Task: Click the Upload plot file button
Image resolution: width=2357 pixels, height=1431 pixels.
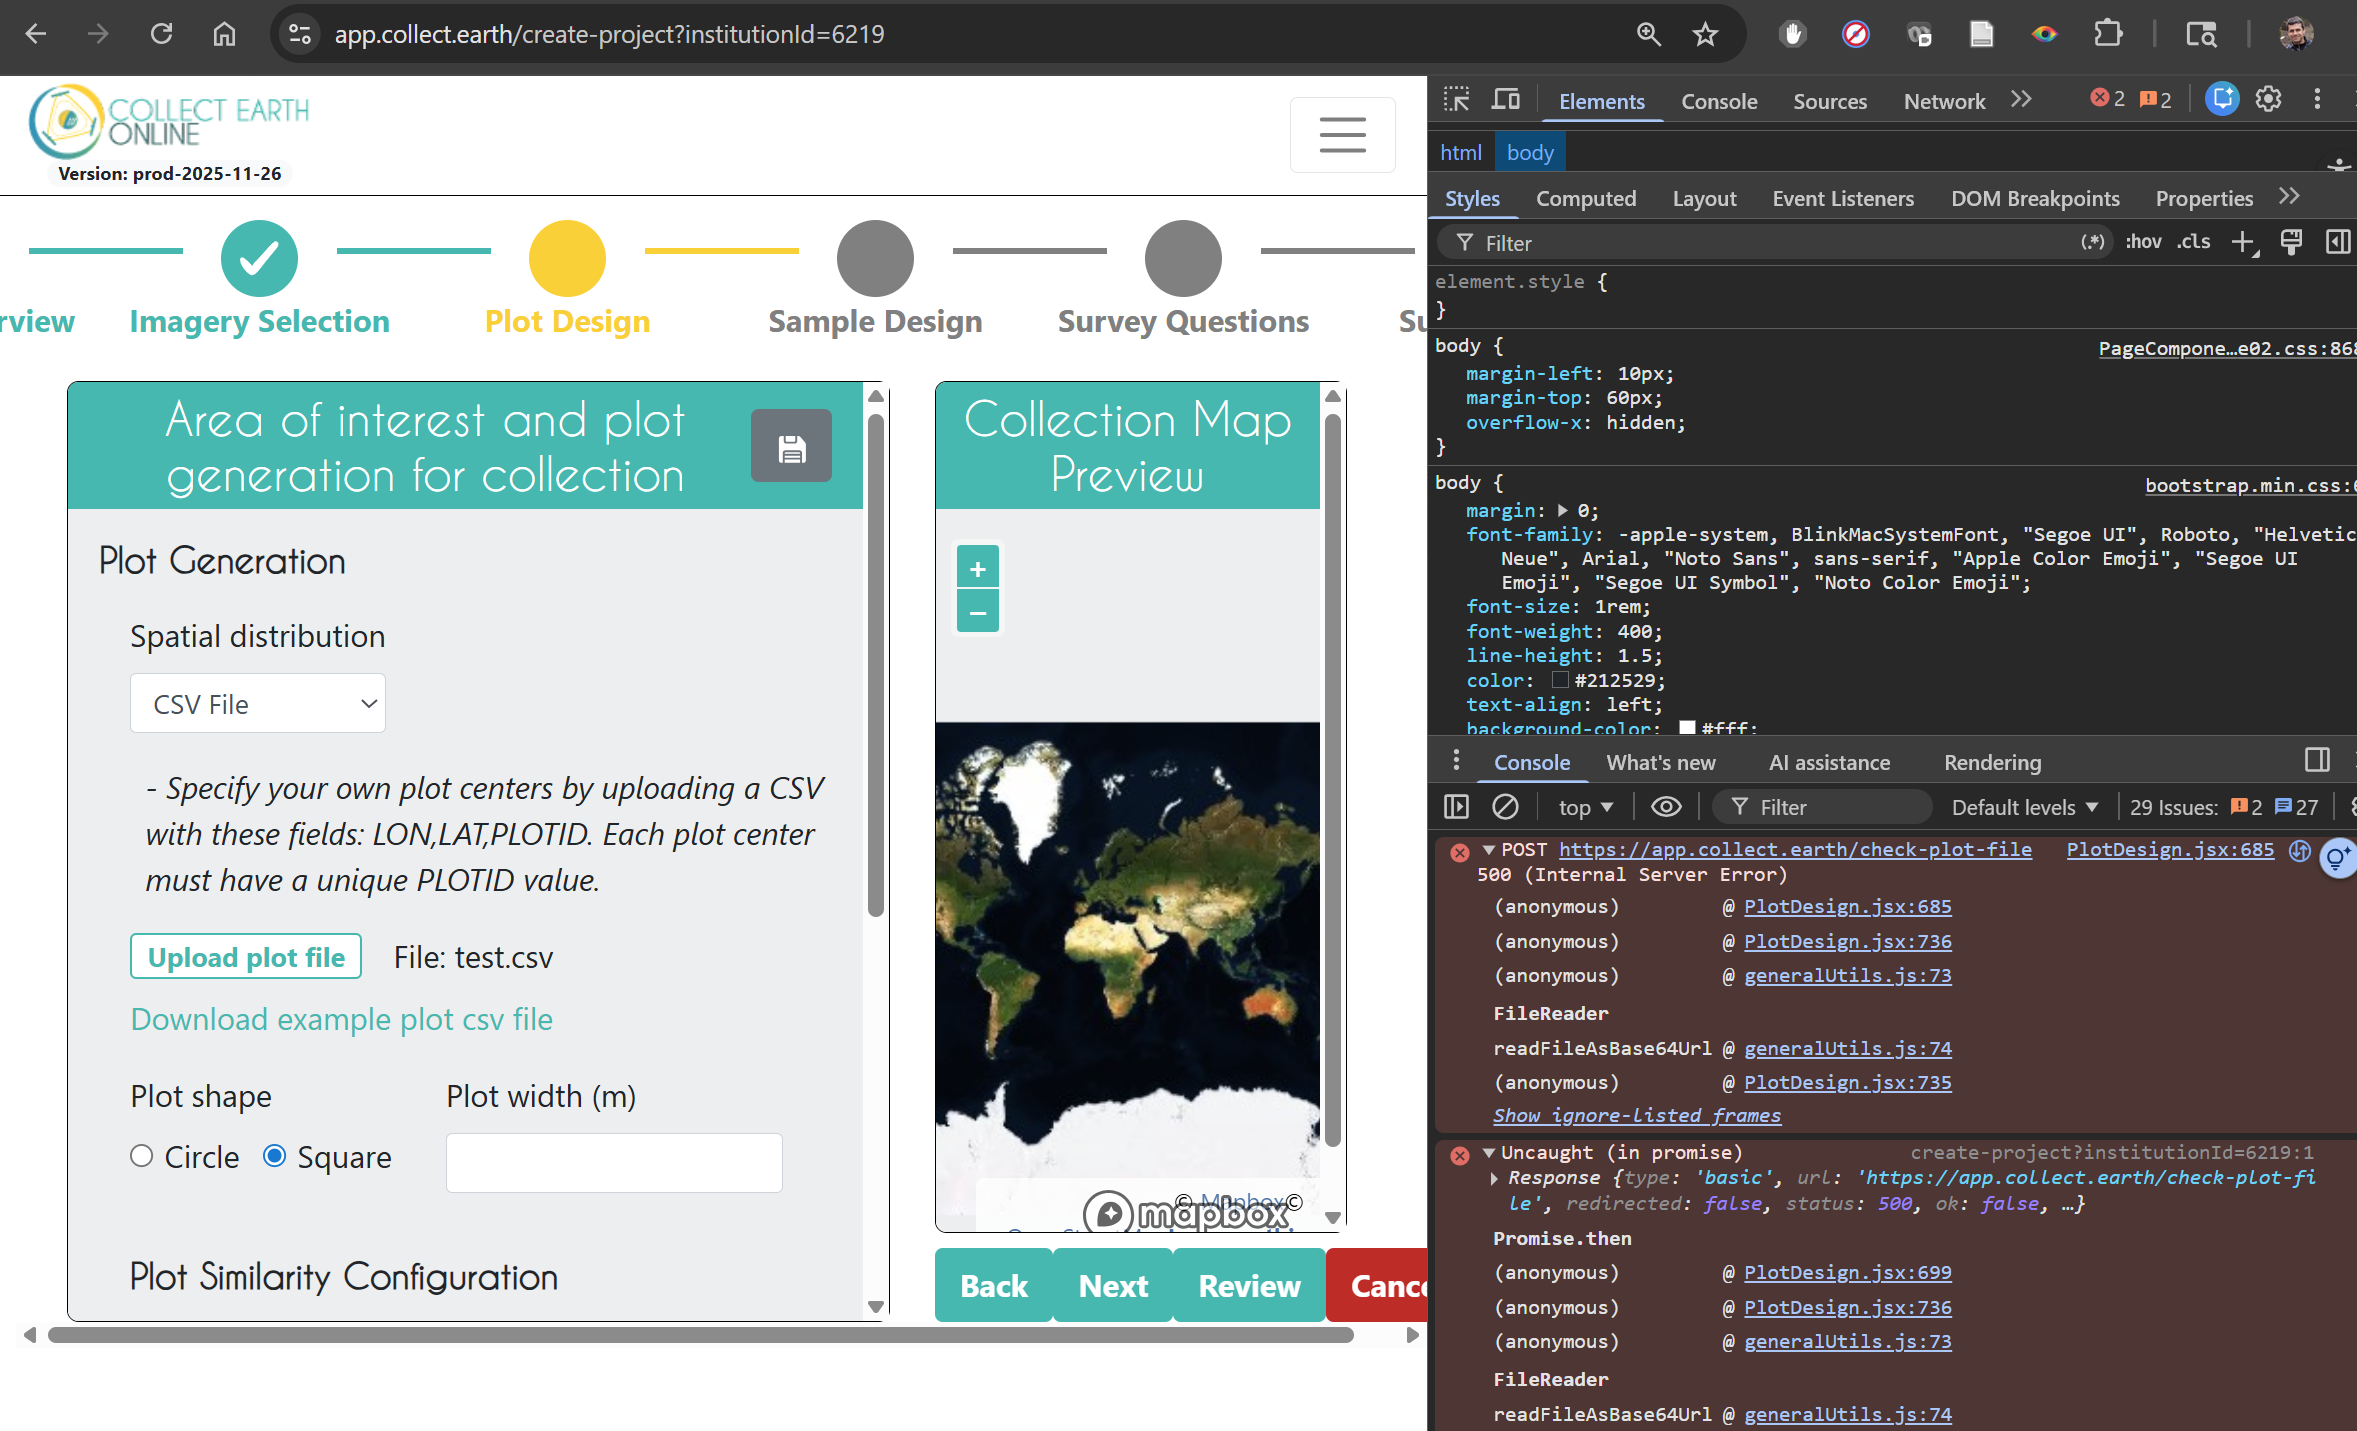Action: coord(246,957)
